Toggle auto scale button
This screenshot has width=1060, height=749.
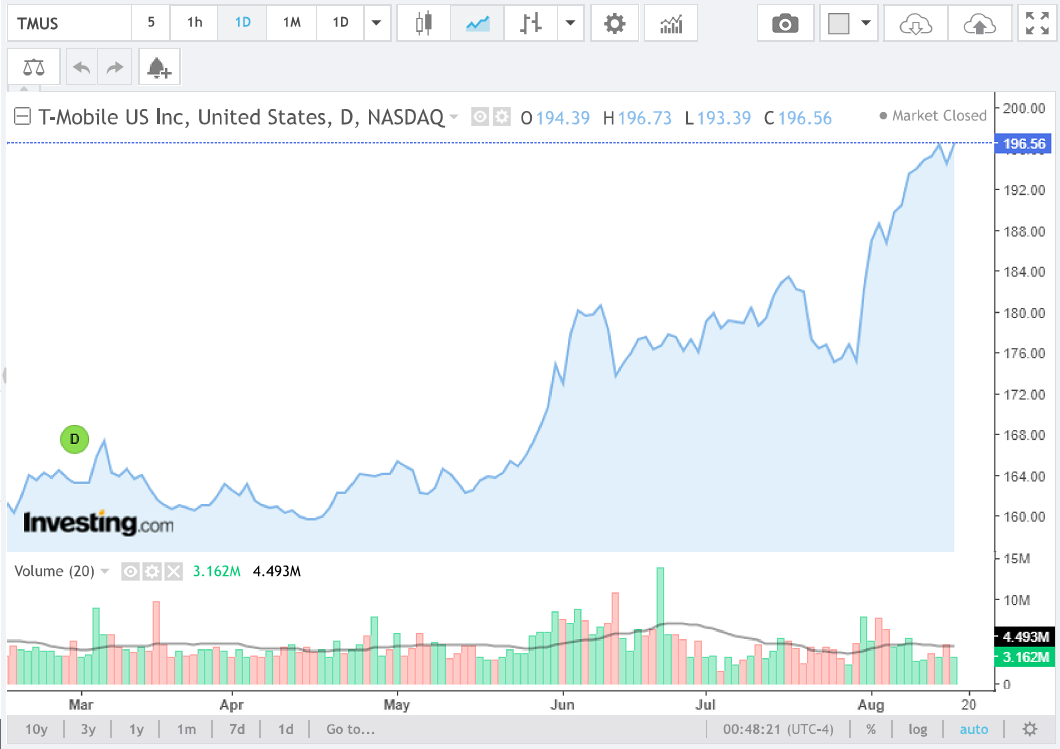click(x=973, y=729)
